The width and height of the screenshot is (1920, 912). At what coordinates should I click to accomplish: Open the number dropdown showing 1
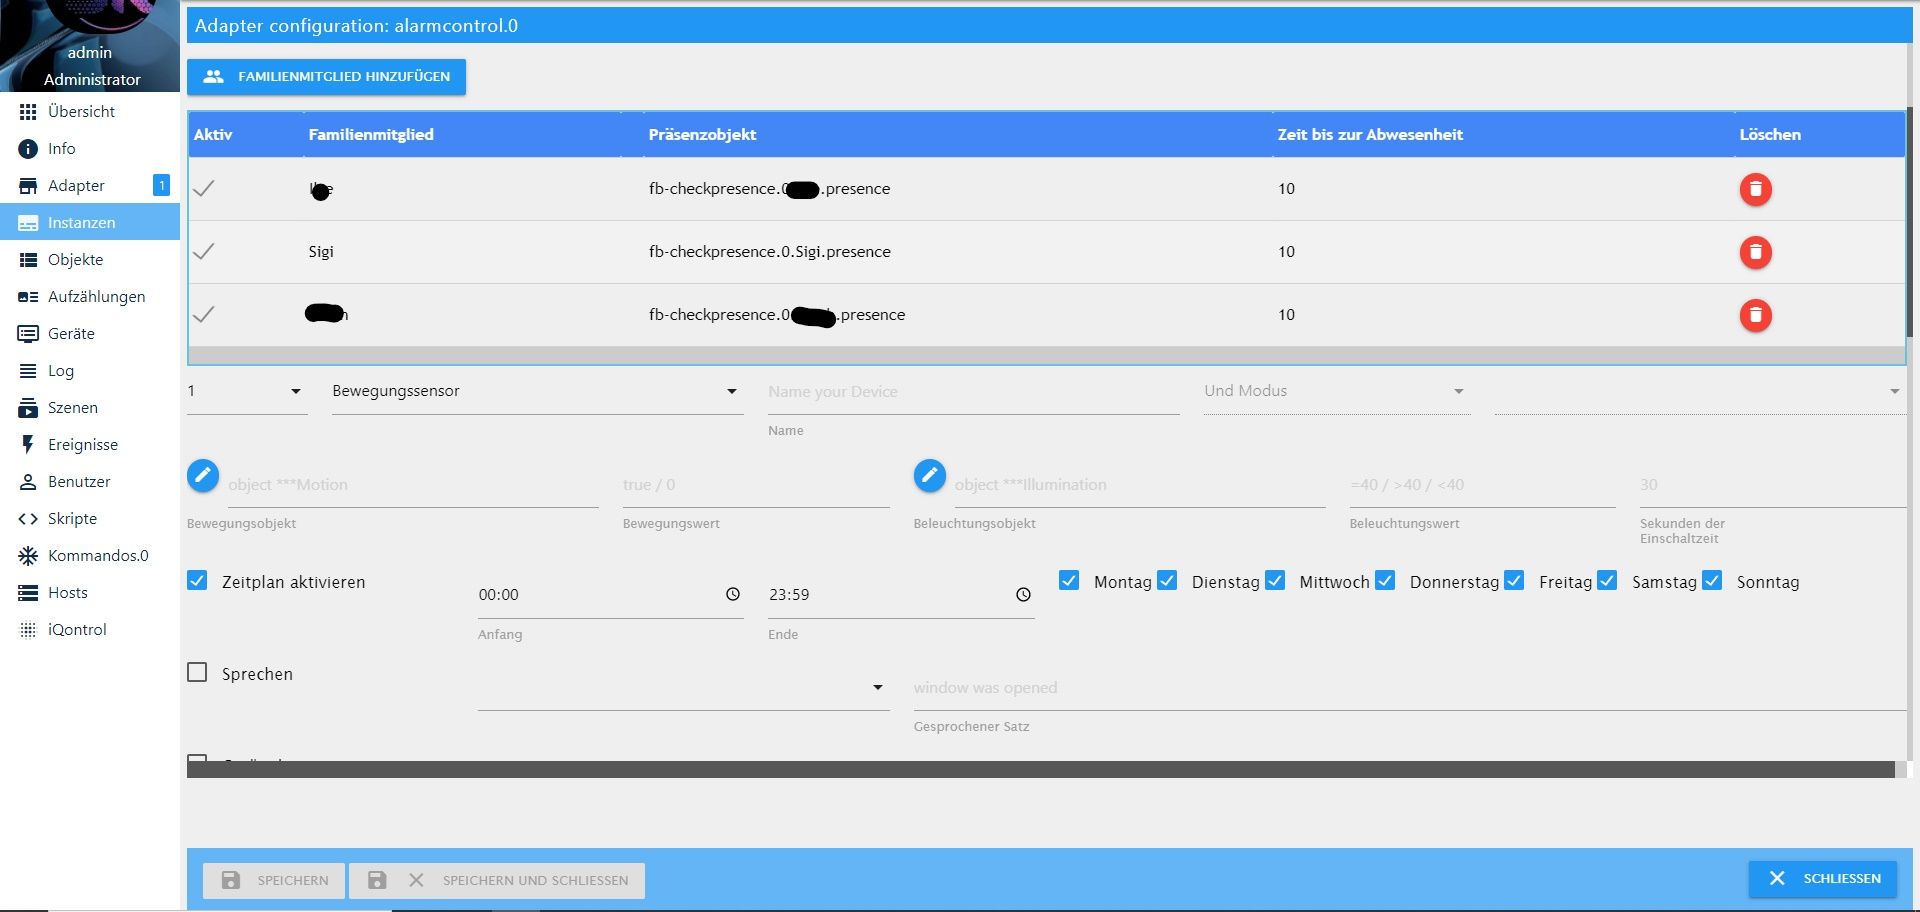(247, 392)
